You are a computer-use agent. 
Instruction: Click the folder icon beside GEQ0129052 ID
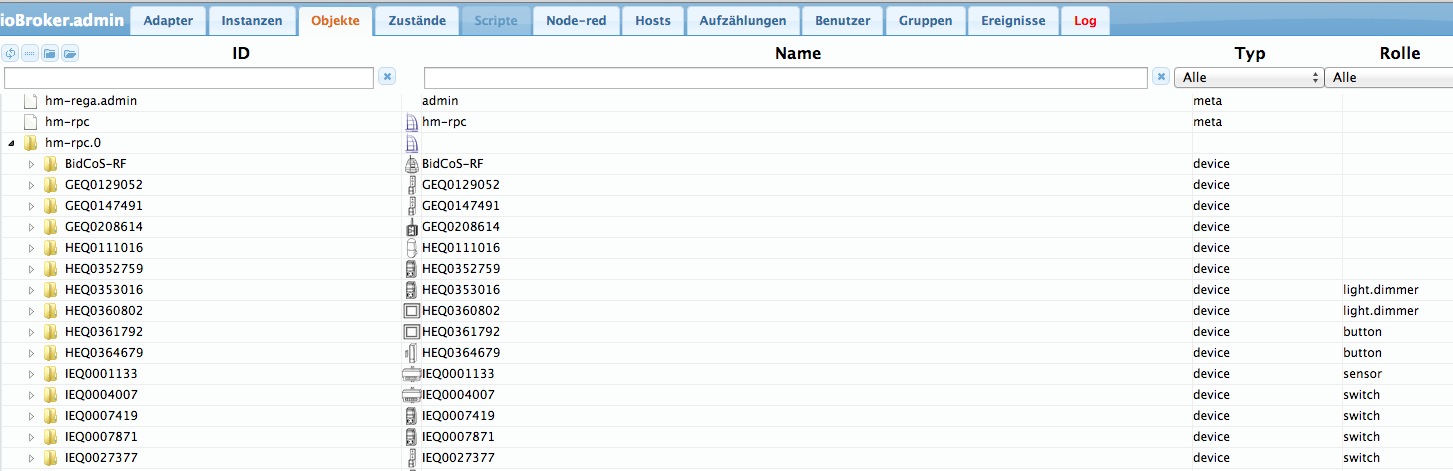[x=50, y=185]
